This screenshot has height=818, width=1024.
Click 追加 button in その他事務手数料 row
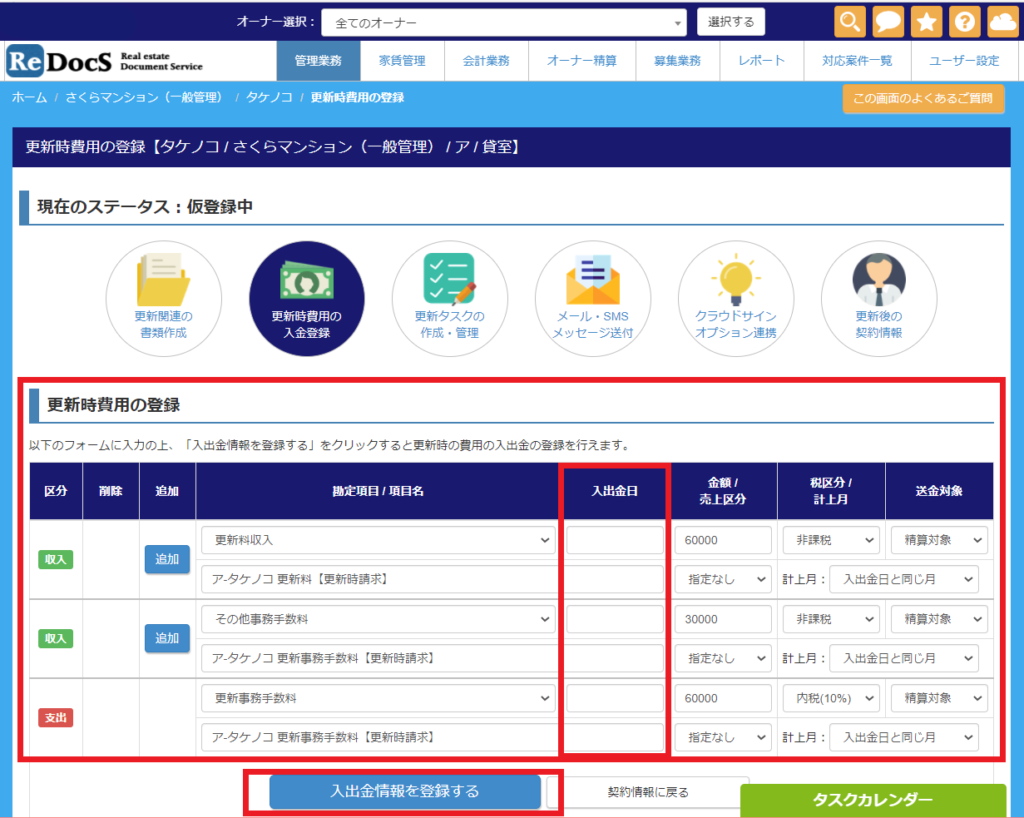coord(167,638)
